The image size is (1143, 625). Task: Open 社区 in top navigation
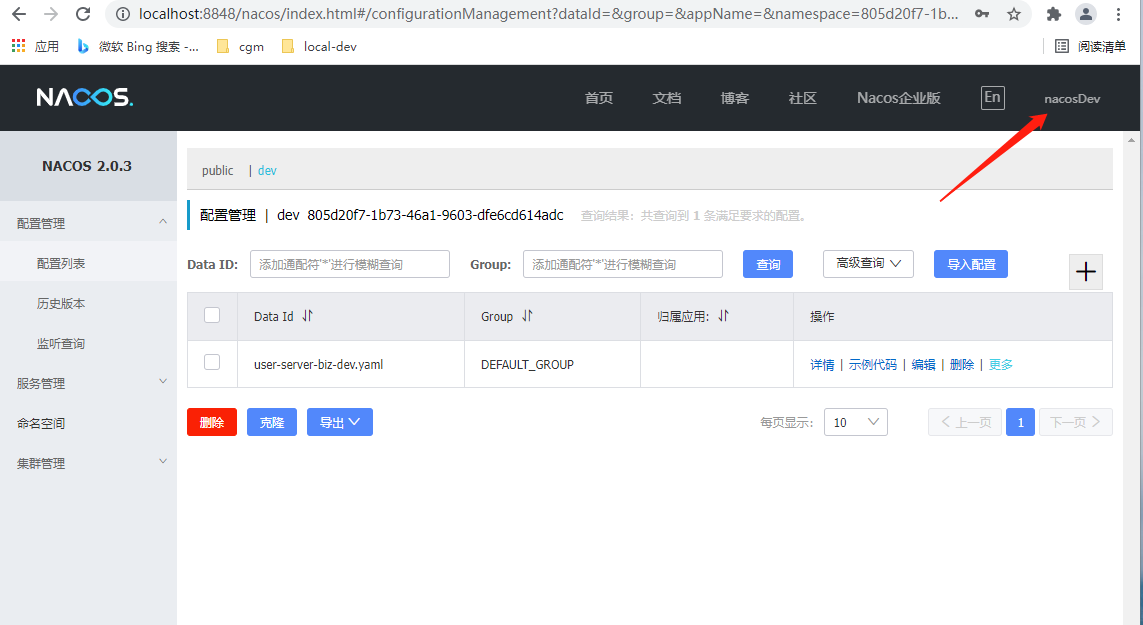803,98
